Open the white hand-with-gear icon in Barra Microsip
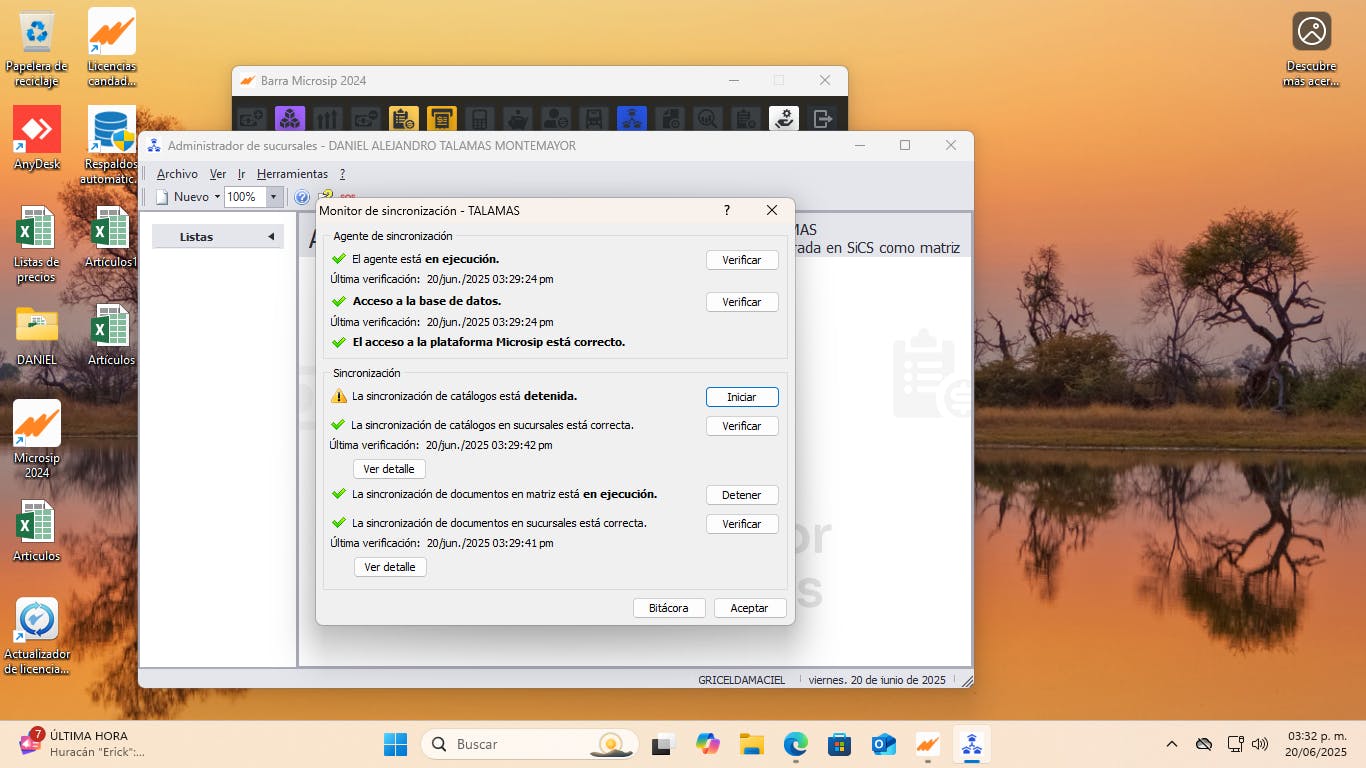Viewport: 1366px width, 768px height. click(784, 119)
